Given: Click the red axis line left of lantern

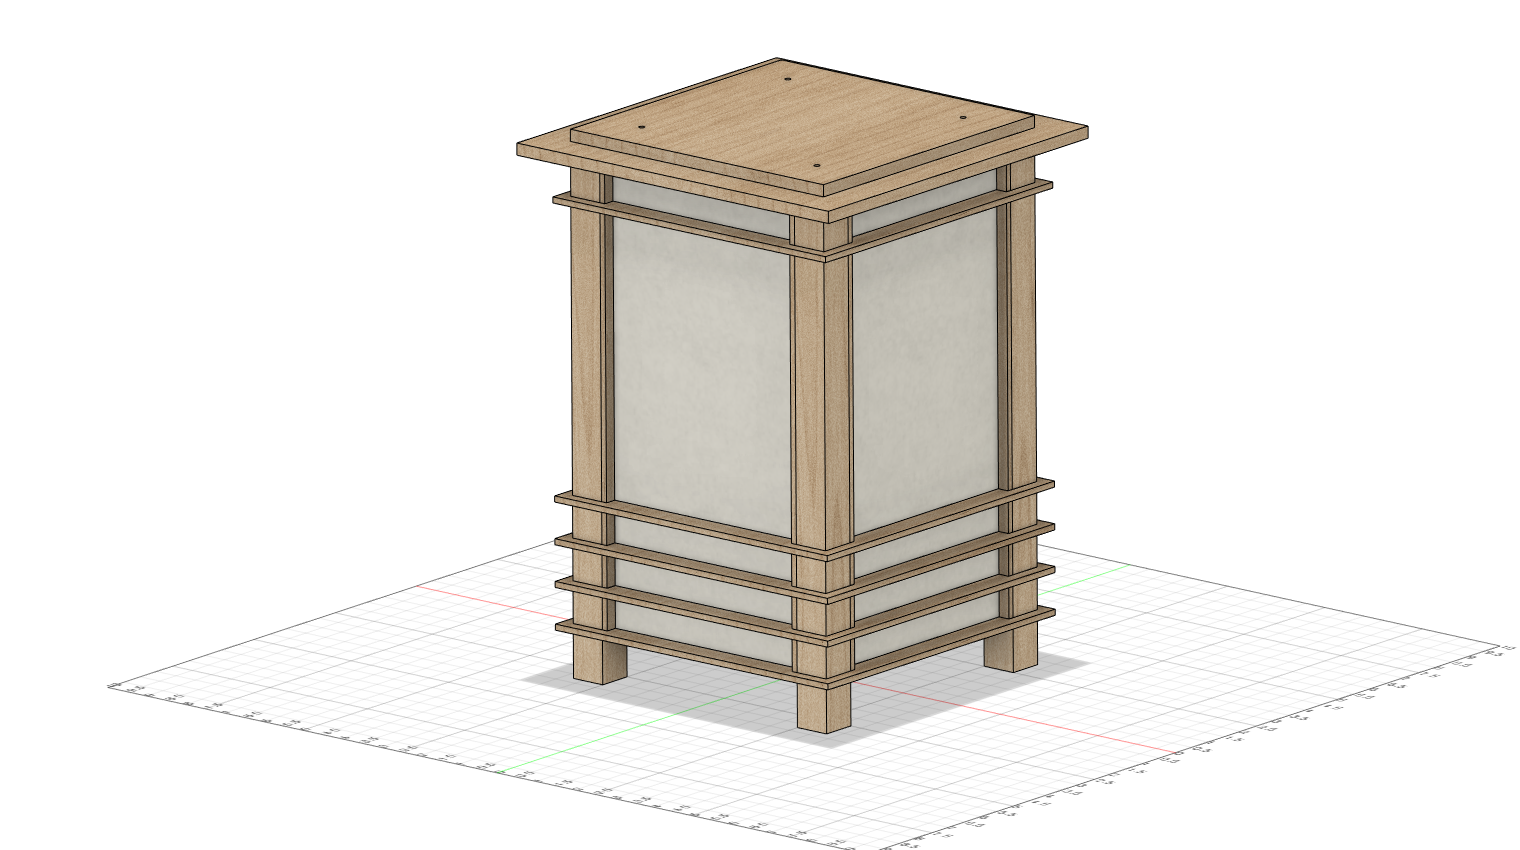Looking at the screenshot, I should tap(480, 597).
